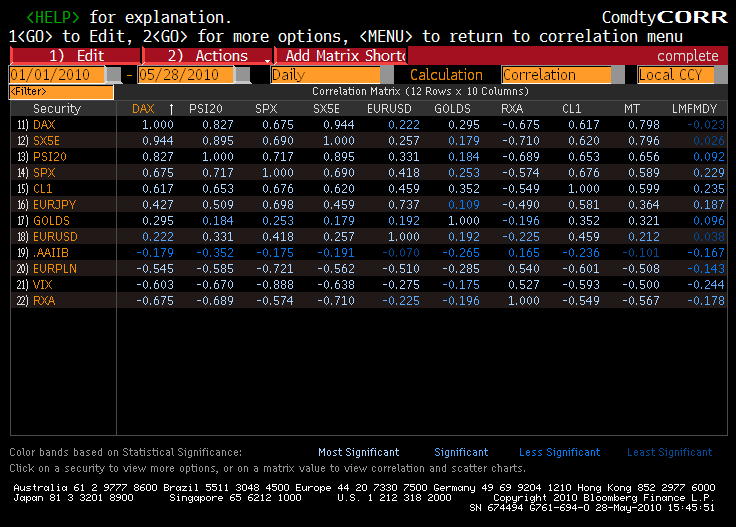This screenshot has height=527, width=736.
Task: Click EURPLN row SPX value -0.721
Action: (x=275, y=268)
